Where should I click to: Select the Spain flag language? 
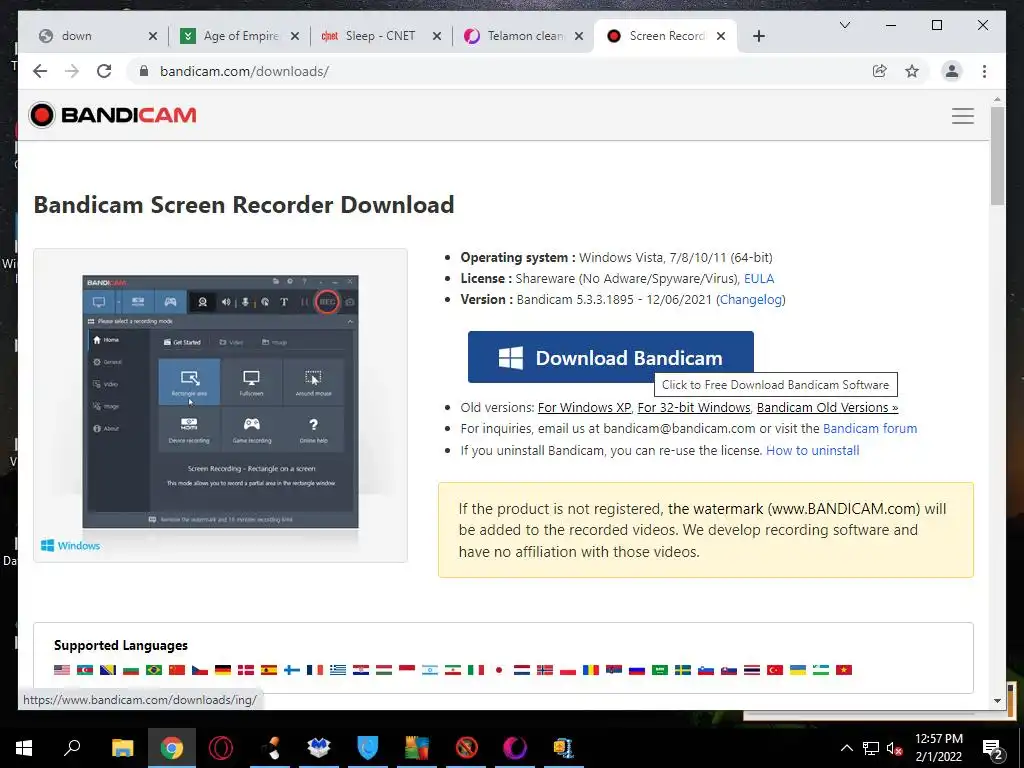[269, 670]
